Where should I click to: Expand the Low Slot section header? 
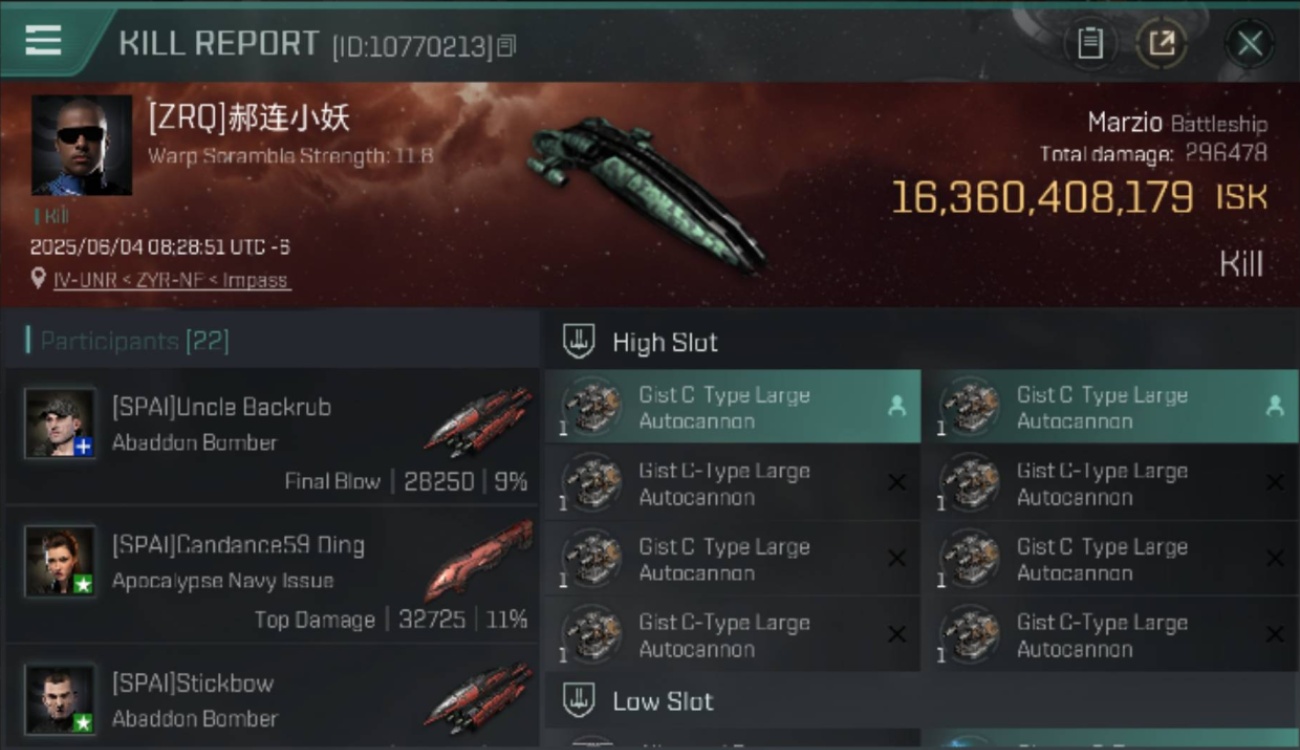(921, 701)
